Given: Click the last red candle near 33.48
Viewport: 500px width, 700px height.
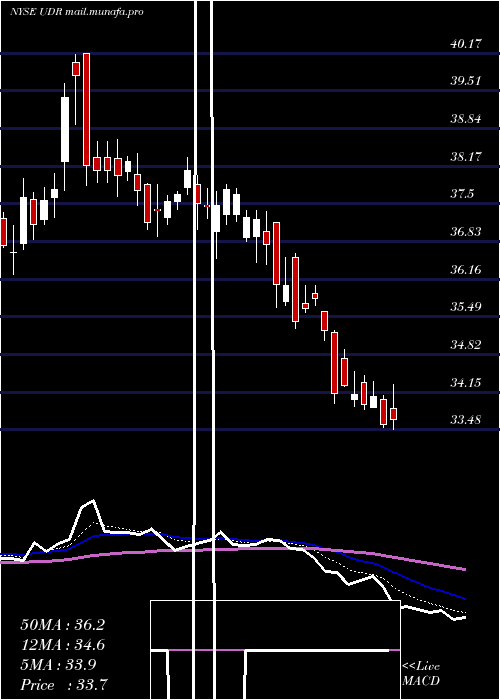Looking at the screenshot, I should point(393,413).
